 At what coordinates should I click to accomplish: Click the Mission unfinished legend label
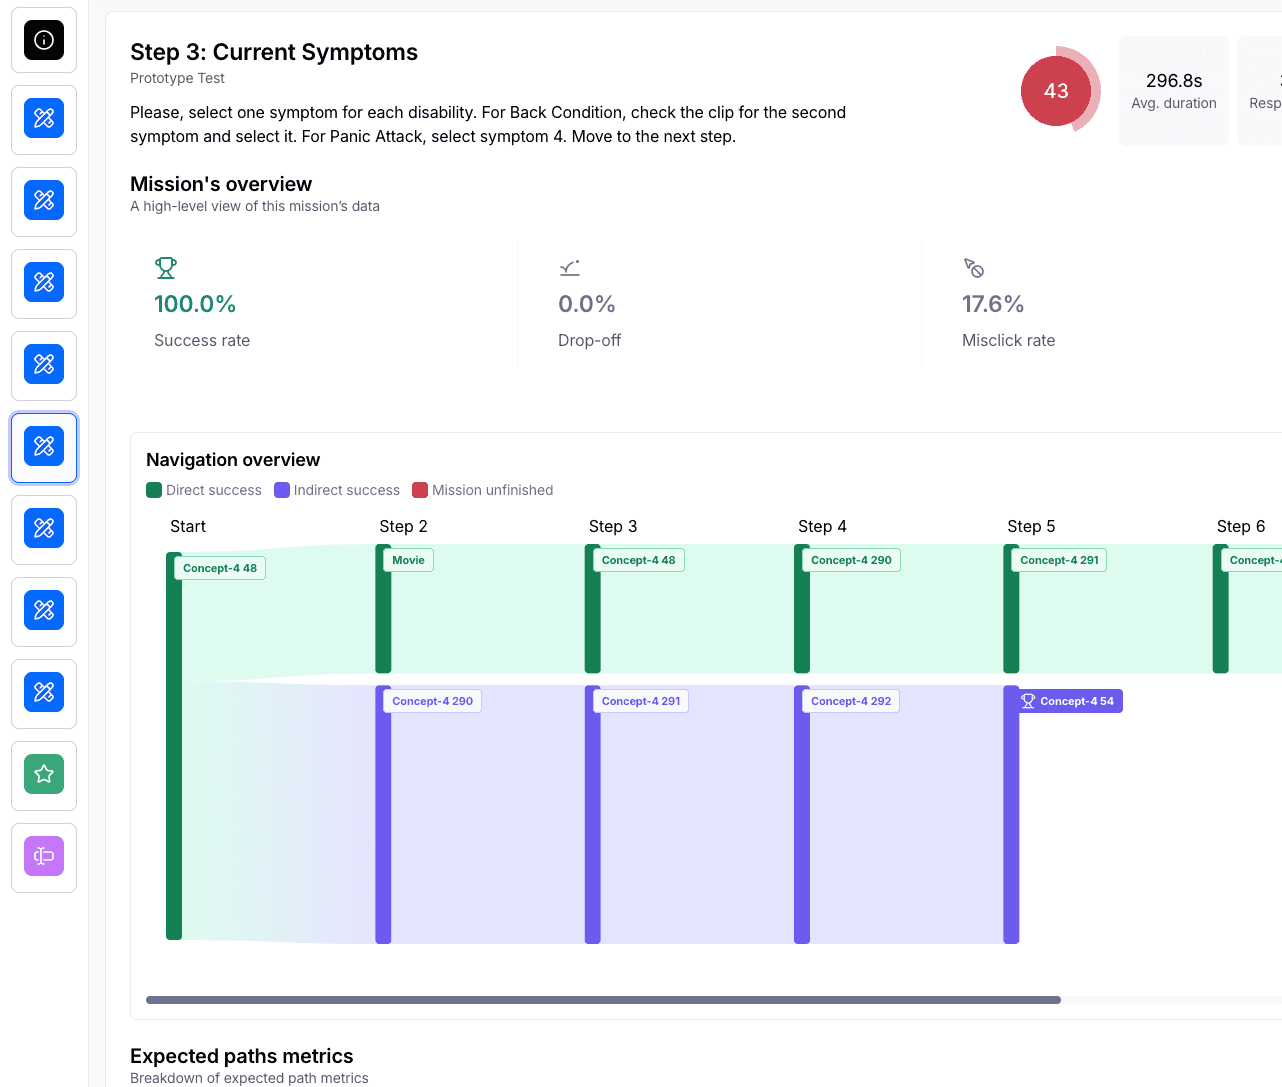(492, 490)
